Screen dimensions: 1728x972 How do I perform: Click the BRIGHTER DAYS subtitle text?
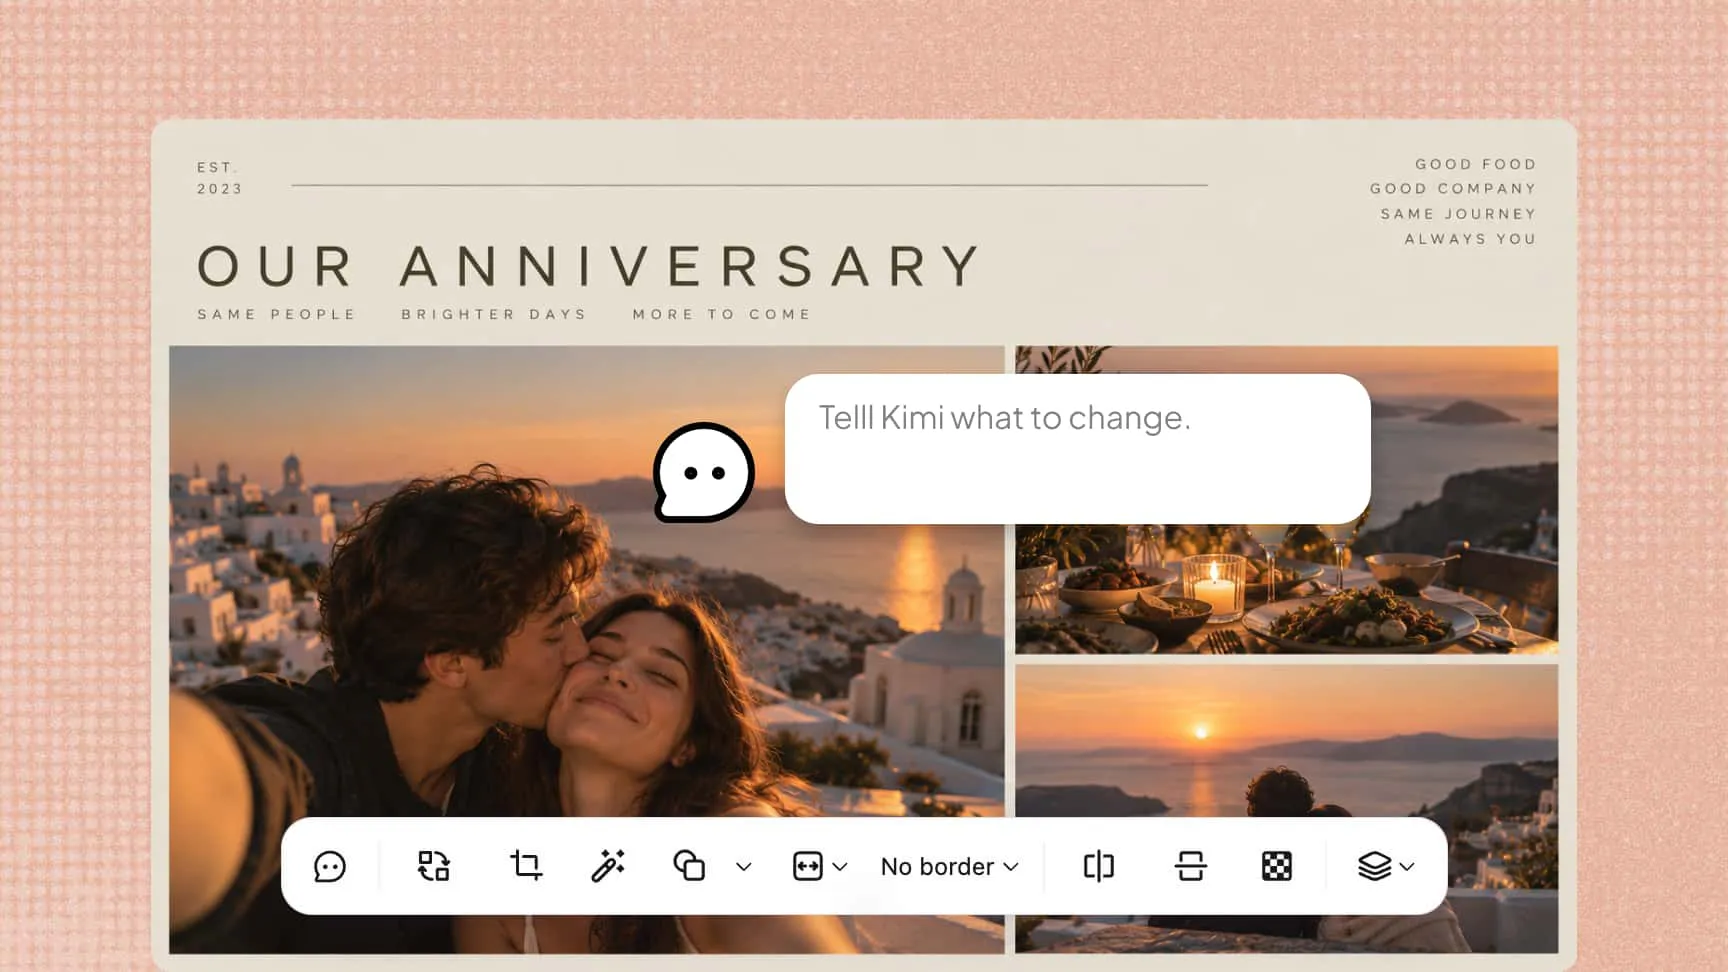(x=494, y=314)
